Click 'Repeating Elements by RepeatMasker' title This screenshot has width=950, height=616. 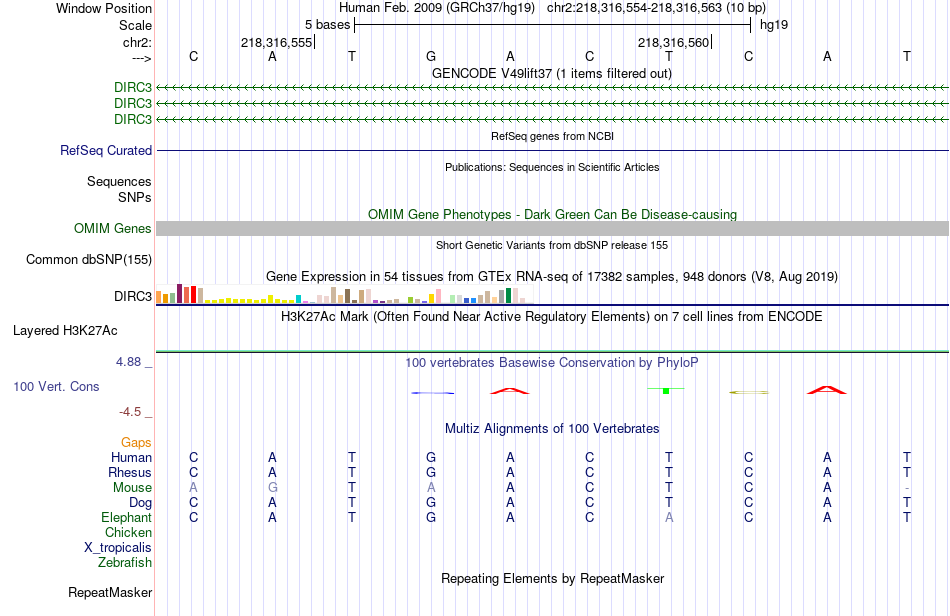pos(553,578)
